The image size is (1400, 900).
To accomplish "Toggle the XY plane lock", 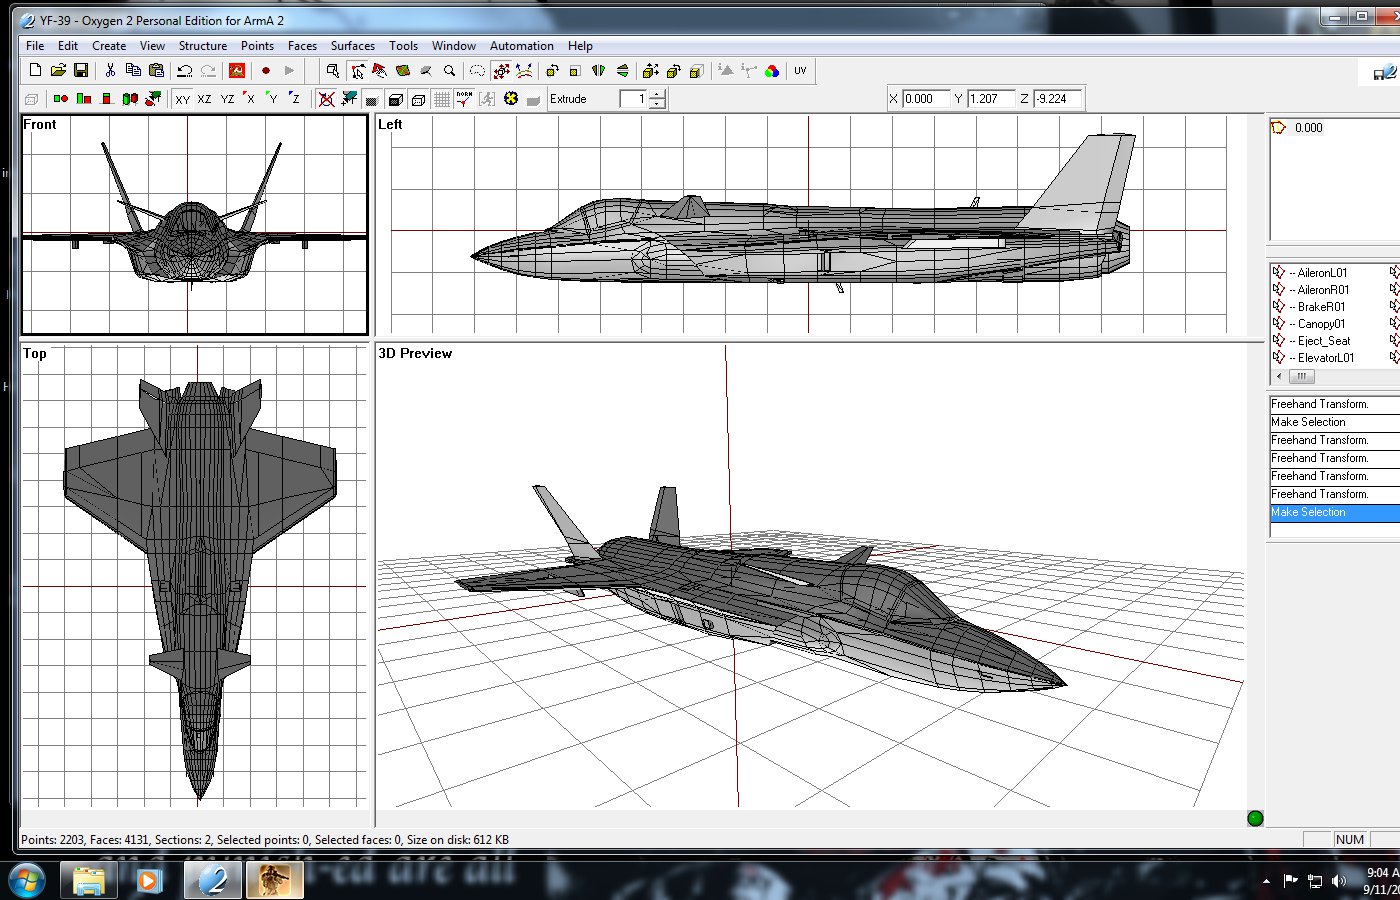I will coord(182,99).
